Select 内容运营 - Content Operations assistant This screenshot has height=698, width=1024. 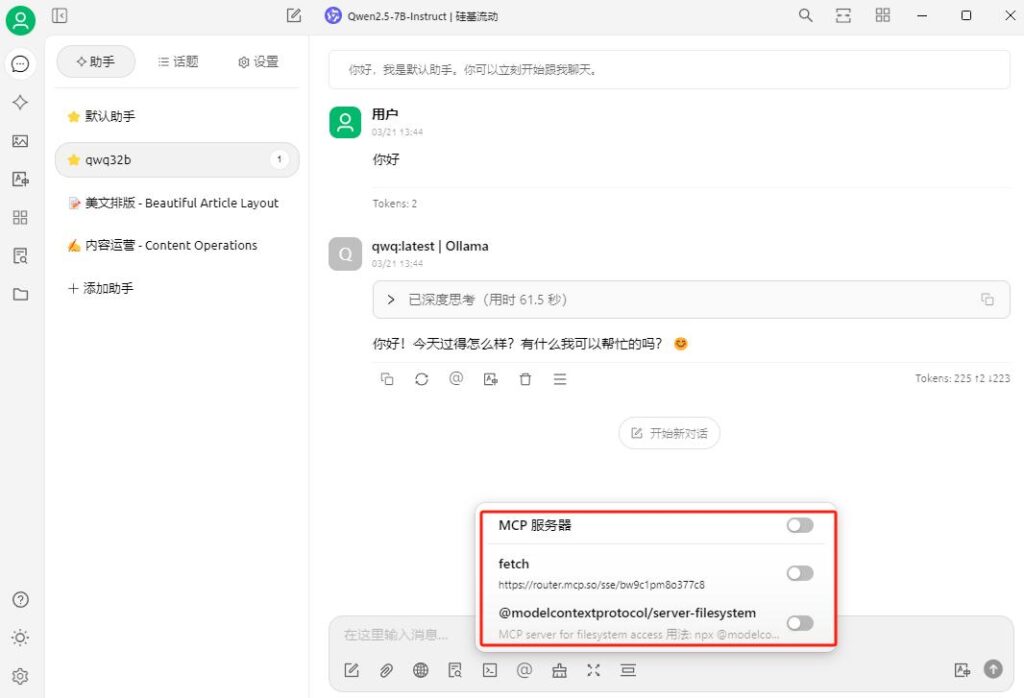pyautogui.click(x=177, y=246)
